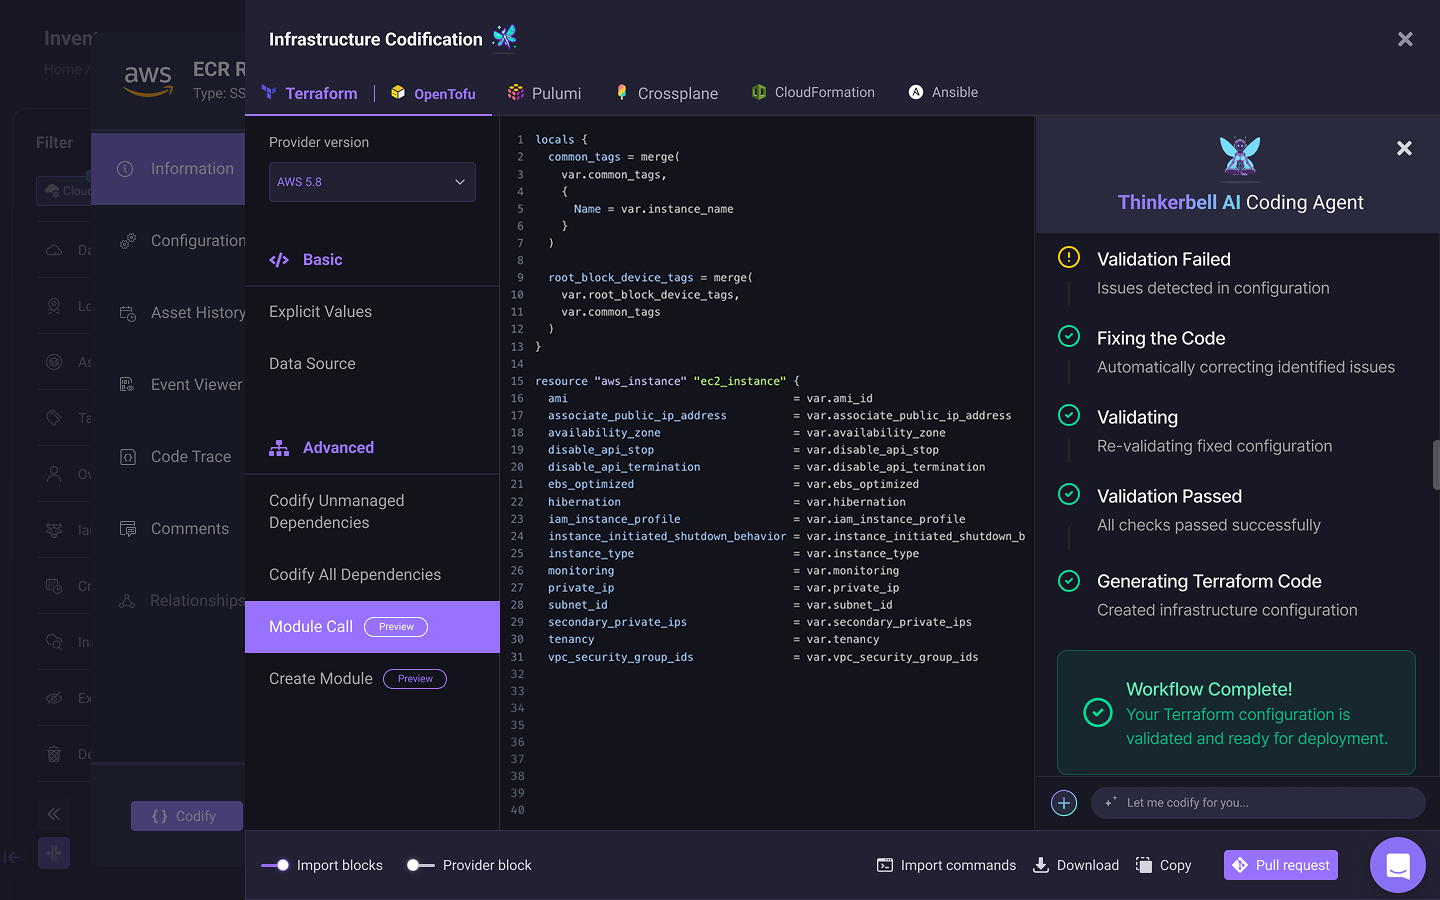The height and width of the screenshot is (900, 1440).
Task: Select Explicit Values option
Action: click(x=320, y=312)
